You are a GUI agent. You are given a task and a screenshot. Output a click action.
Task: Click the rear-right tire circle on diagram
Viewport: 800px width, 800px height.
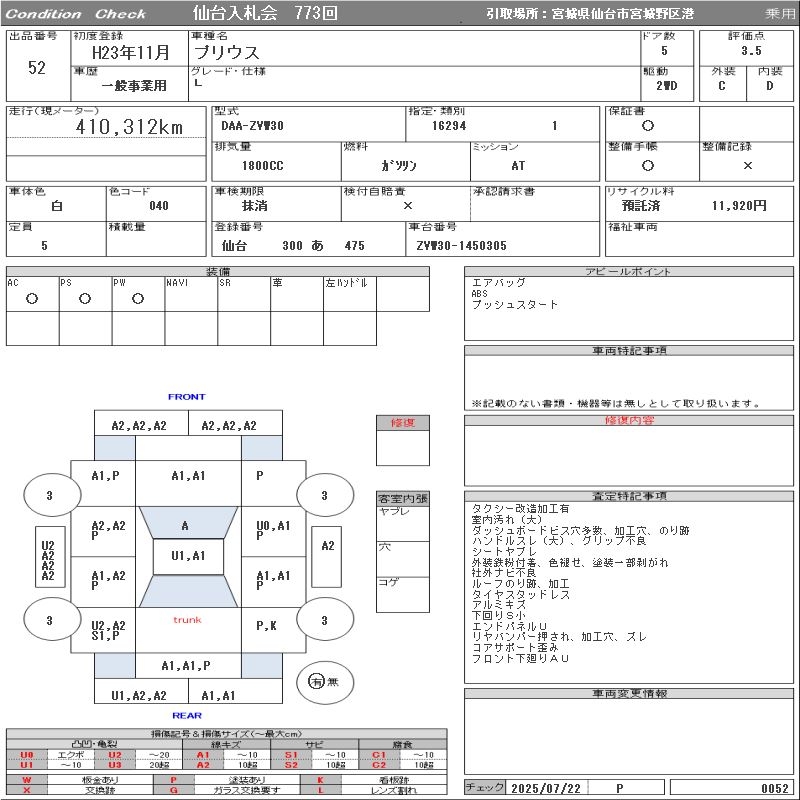click(324, 620)
